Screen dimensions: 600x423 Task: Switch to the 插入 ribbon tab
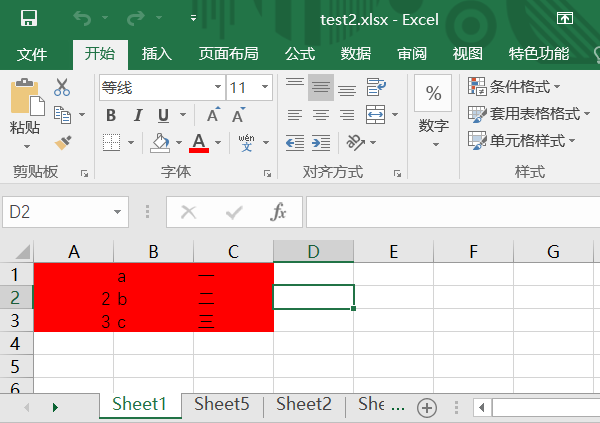pos(157,54)
